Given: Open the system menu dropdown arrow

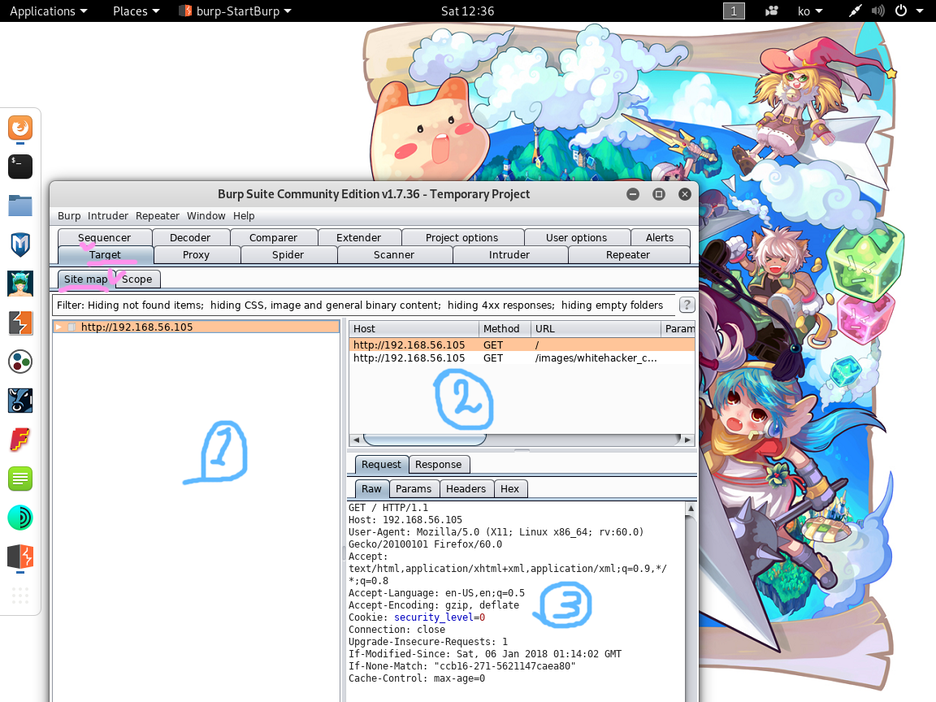Looking at the screenshot, I should pos(919,11).
